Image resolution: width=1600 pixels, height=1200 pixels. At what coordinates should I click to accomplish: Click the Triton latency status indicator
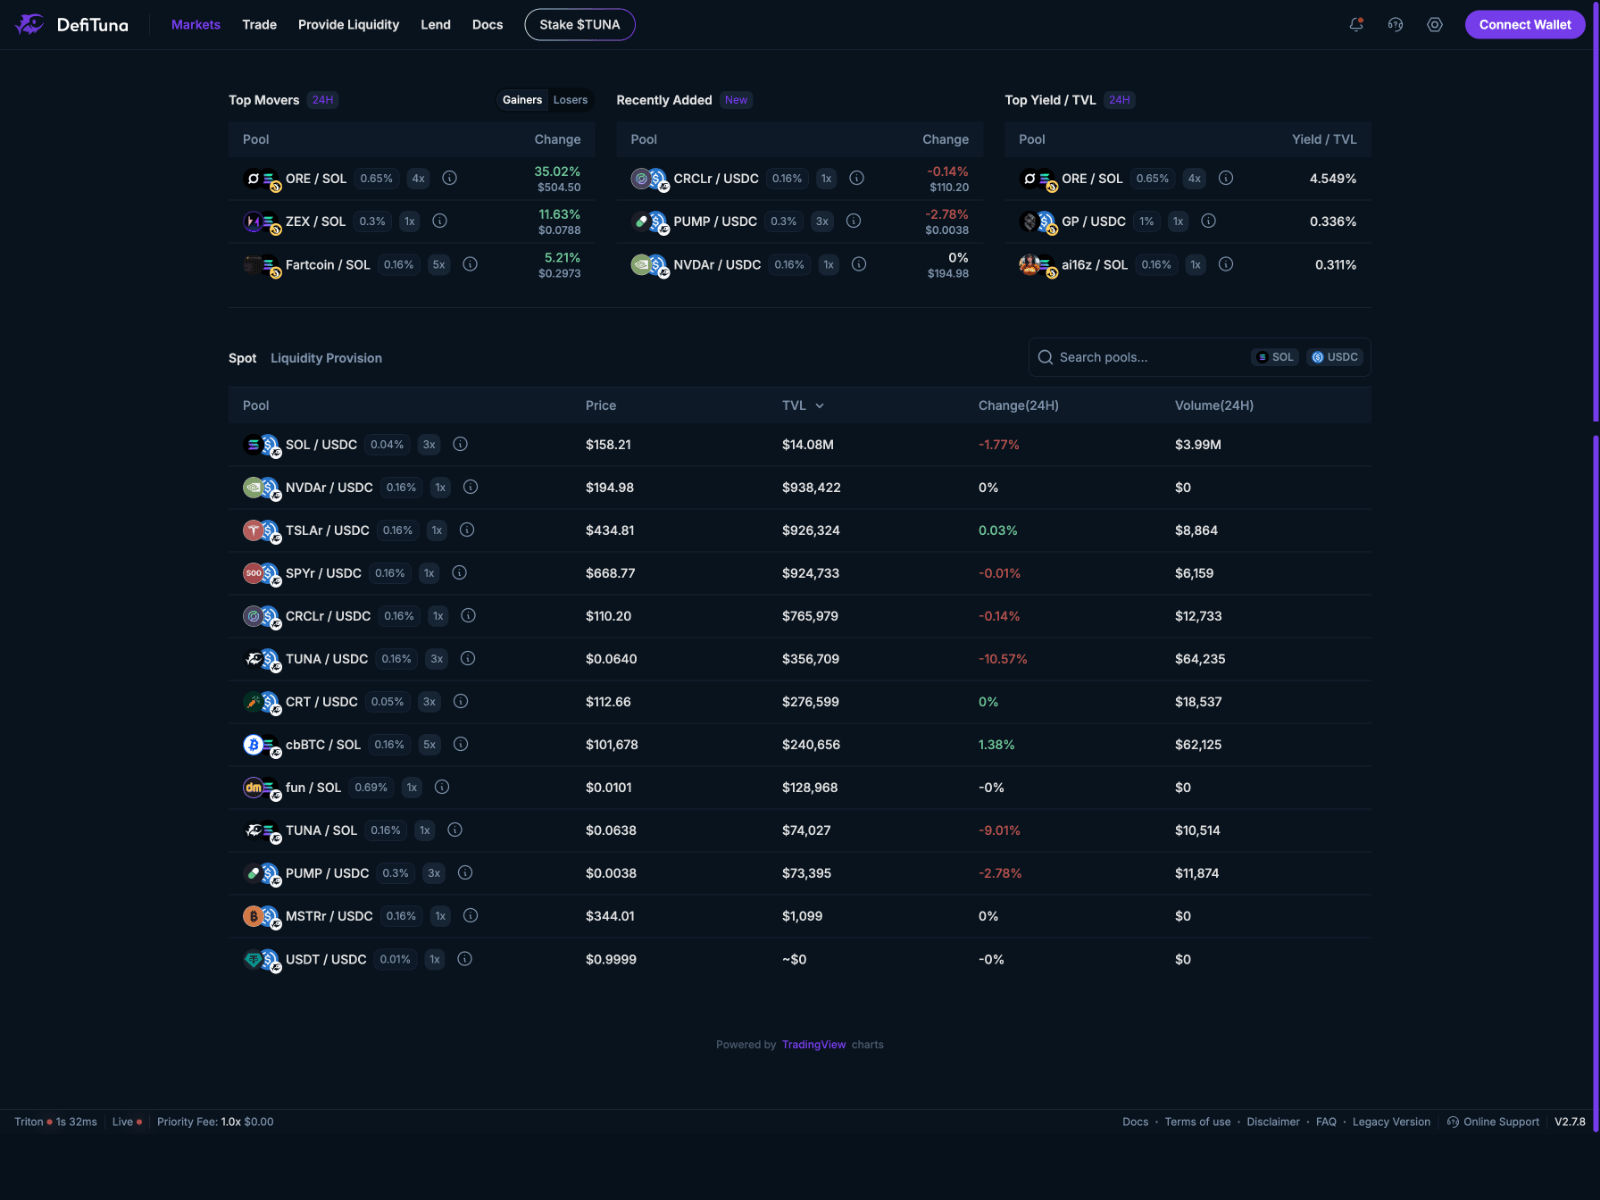click(56, 1122)
